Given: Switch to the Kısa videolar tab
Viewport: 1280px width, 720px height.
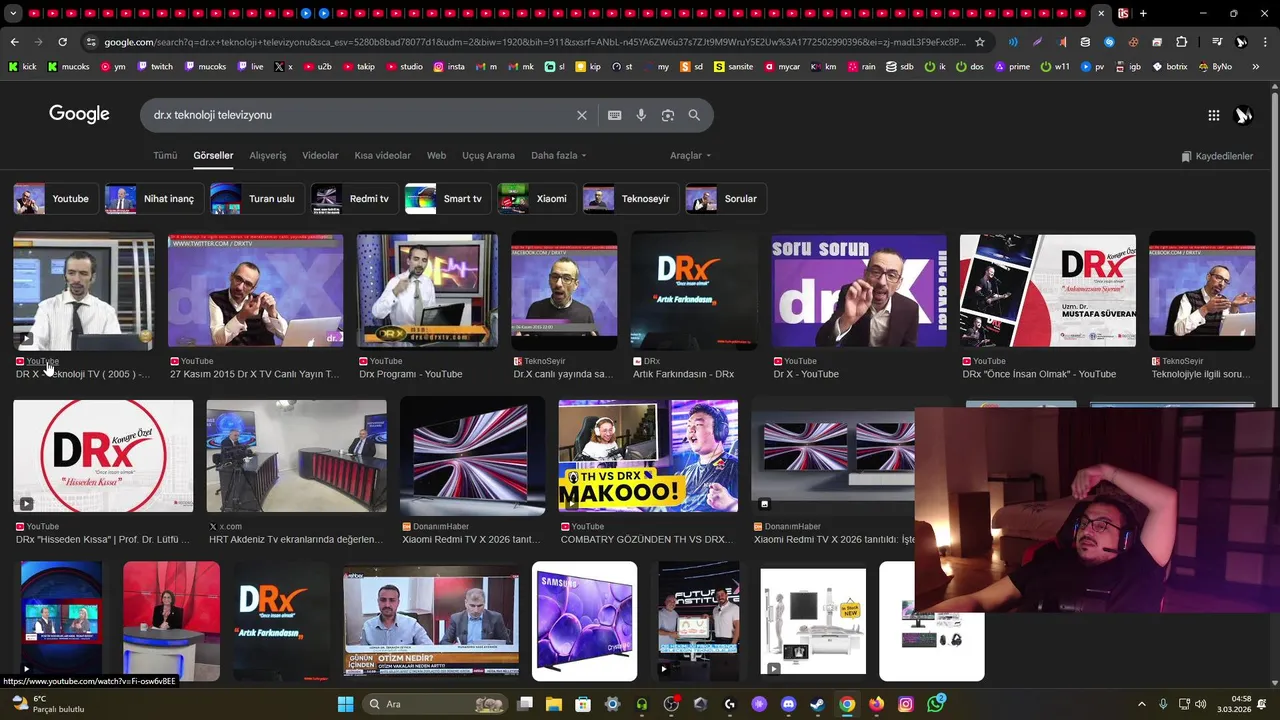Looking at the screenshot, I should click(x=383, y=156).
